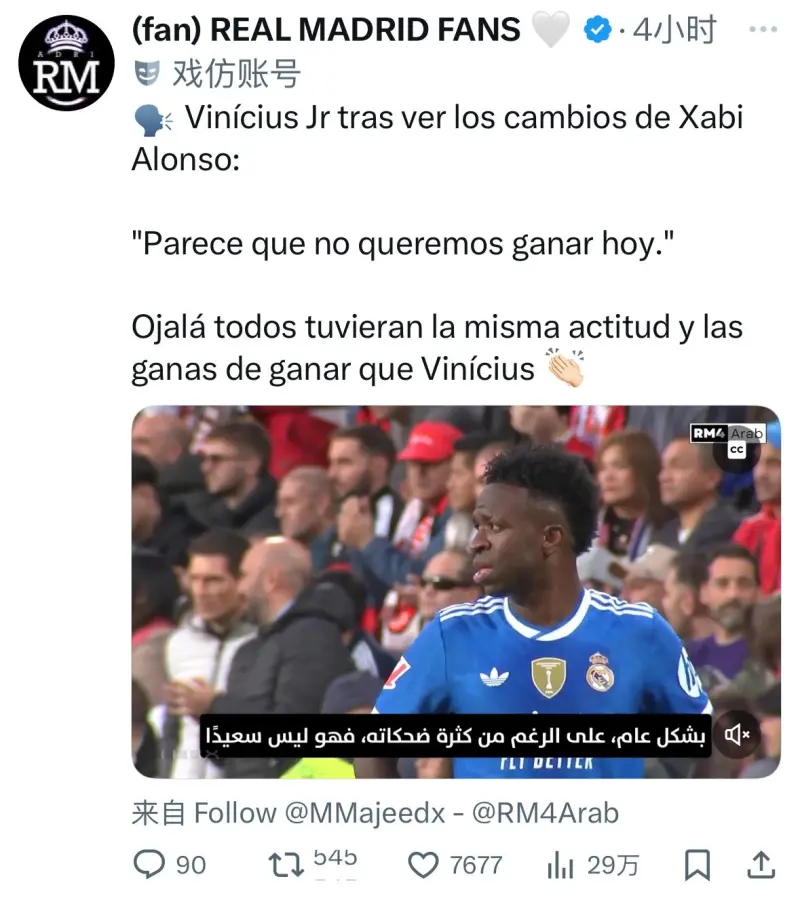Click the parody account mask label
This screenshot has height=900, width=800.
click(x=217, y=73)
